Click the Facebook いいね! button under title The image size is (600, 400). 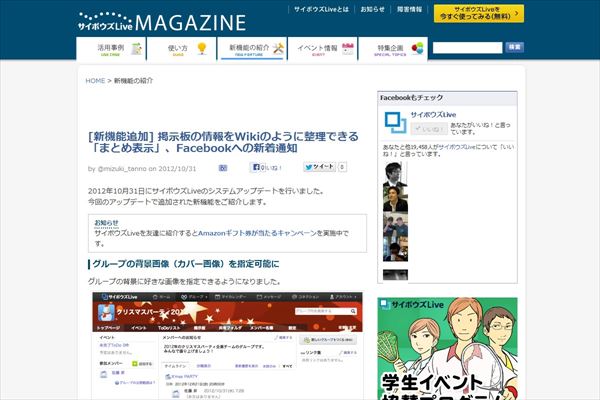coord(266,167)
